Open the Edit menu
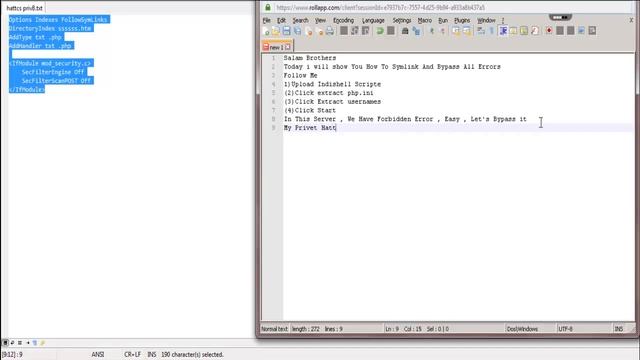640x360 pixels. [281, 20]
